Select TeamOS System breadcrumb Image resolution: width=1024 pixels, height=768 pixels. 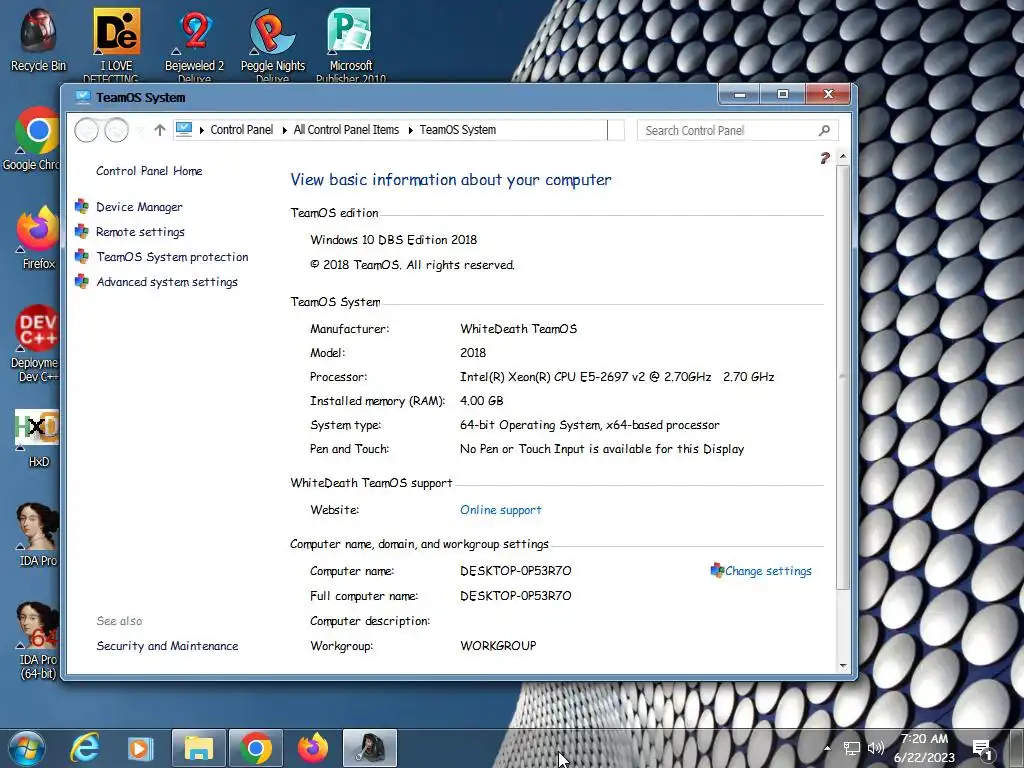pyautogui.click(x=458, y=130)
